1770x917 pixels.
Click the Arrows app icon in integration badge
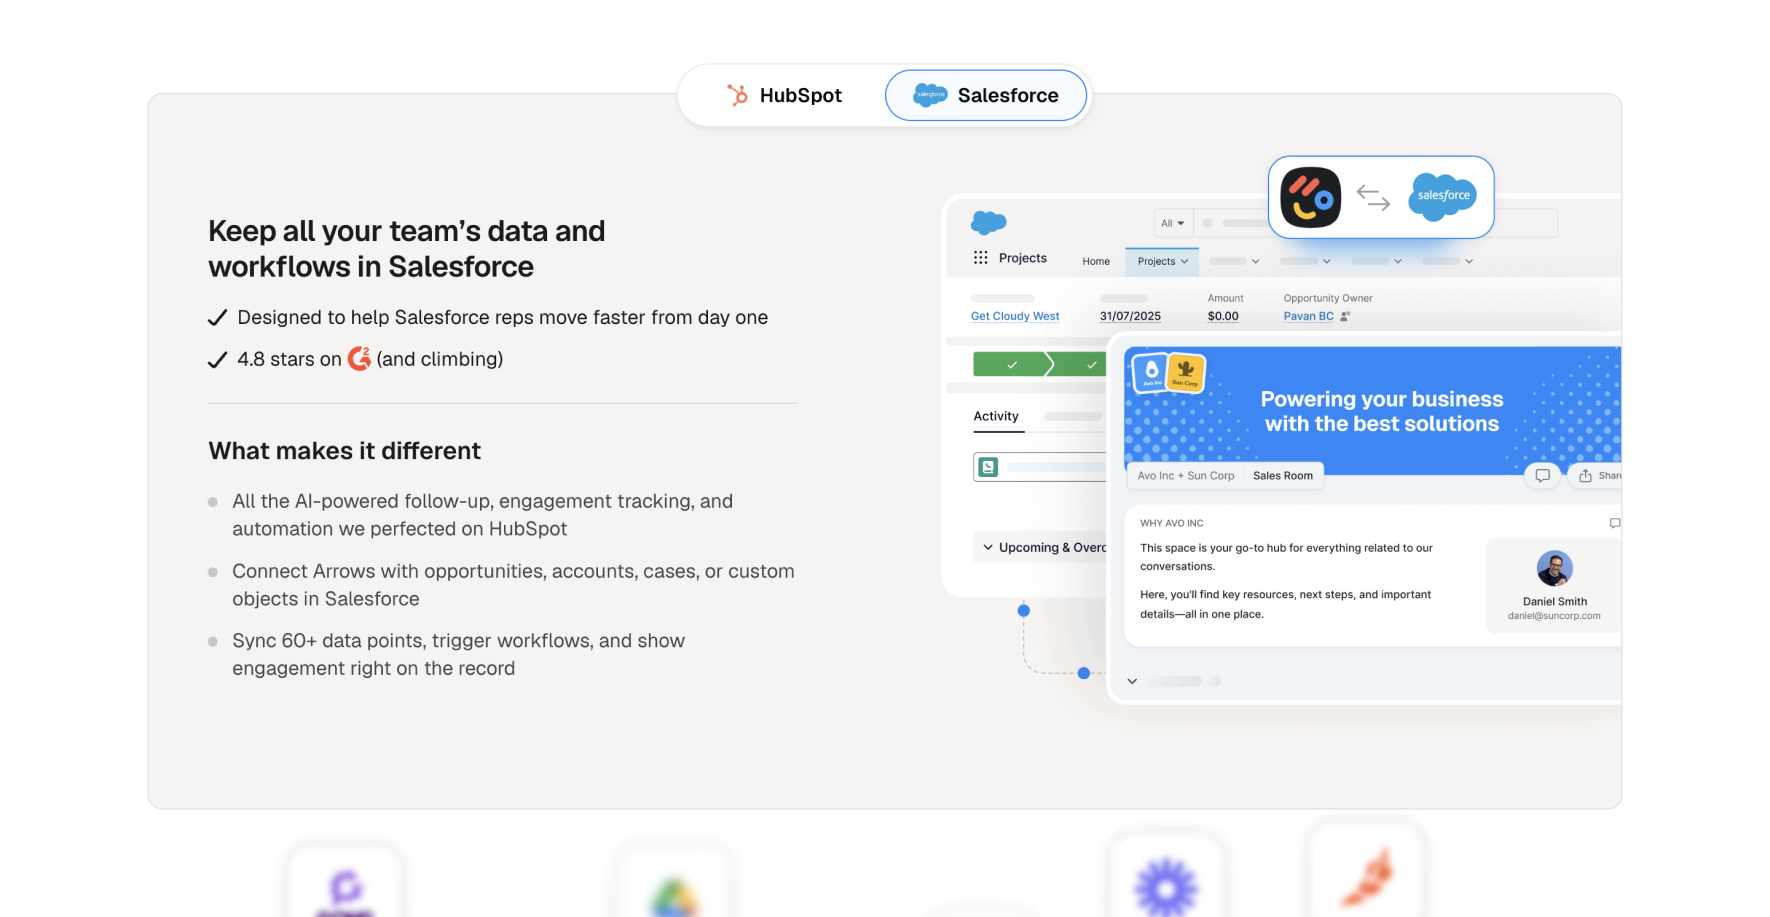point(1311,197)
